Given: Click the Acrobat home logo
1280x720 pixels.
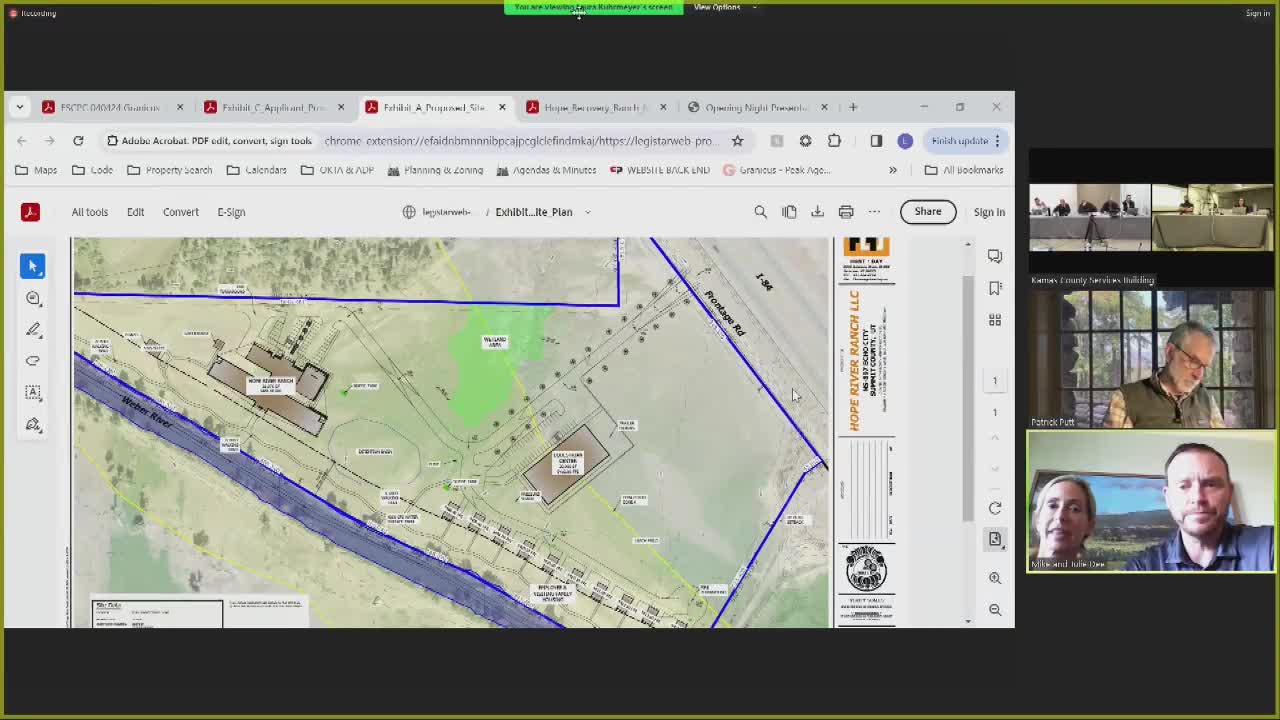Looking at the screenshot, I should click(x=30, y=212).
